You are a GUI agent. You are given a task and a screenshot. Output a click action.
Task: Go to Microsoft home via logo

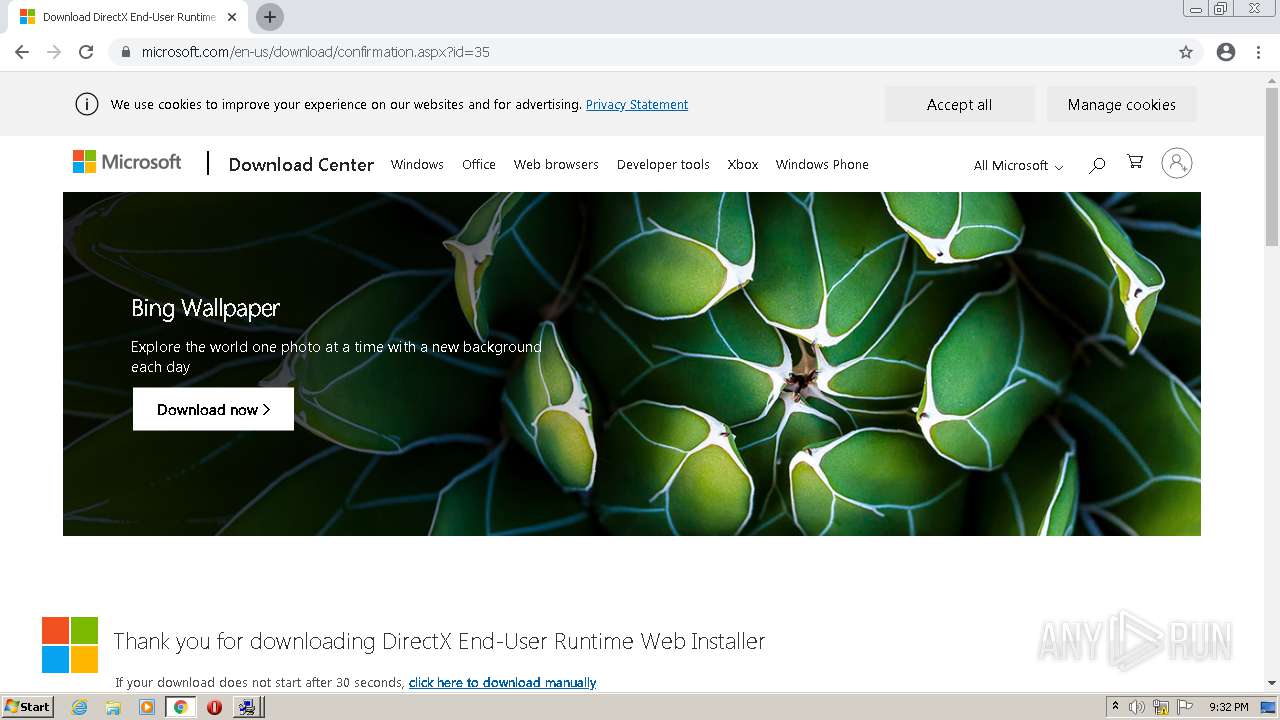pyautogui.click(x=127, y=162)
